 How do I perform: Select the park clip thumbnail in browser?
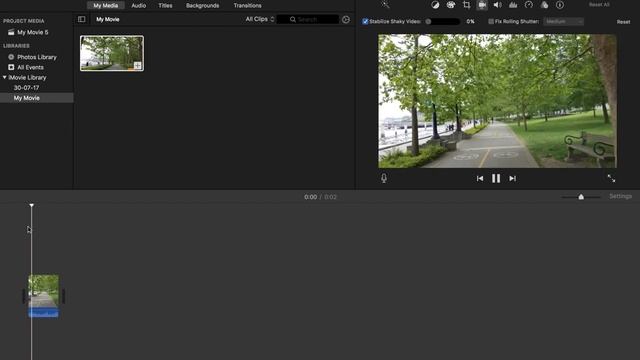112,53
